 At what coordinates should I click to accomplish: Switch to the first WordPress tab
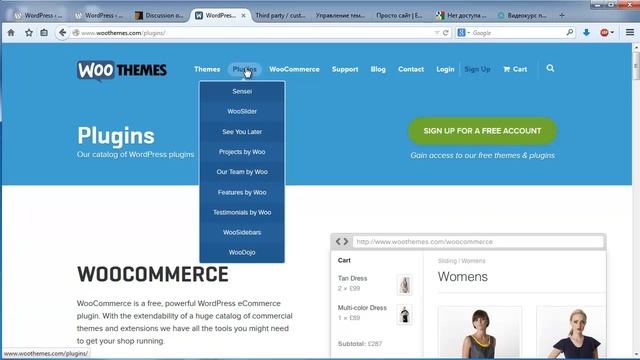click(x=39, y=16)
